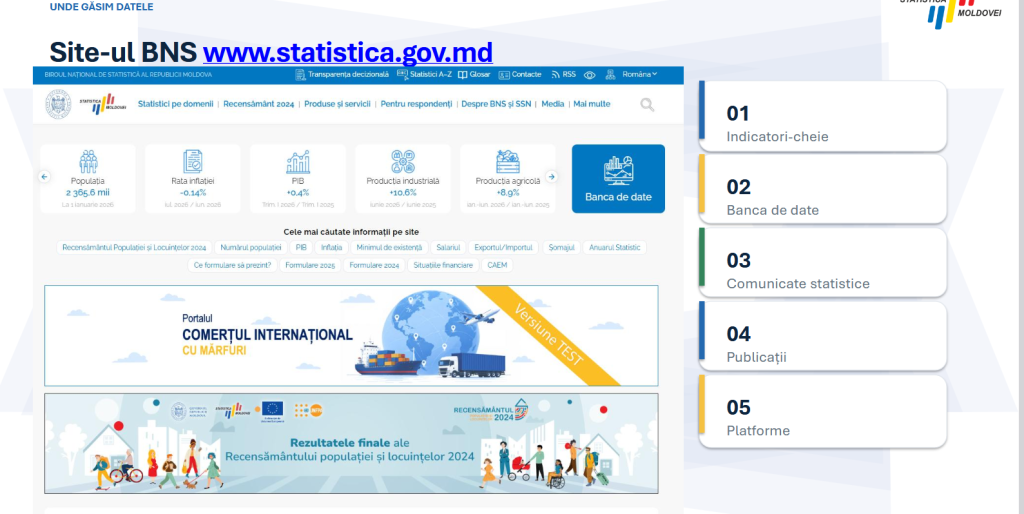This screenshot has width=1024, height=514.
Task: Click the Statistica Moldovei logo in header
Action: coord(103,104)
